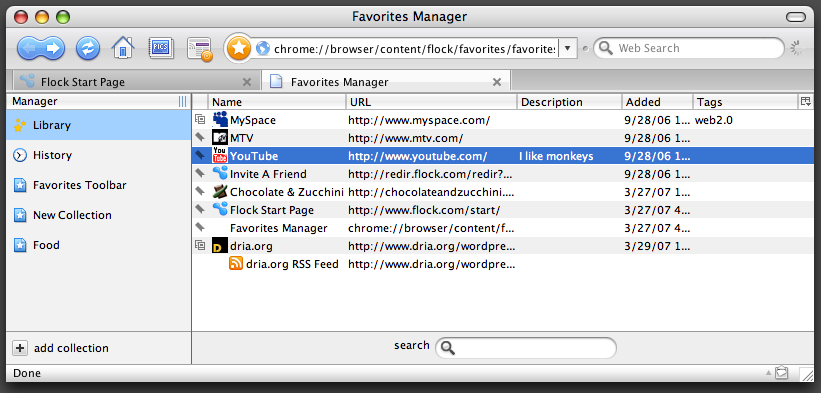
Task: Select the MTV favorite icon
Action: click(x=220, y=138)
